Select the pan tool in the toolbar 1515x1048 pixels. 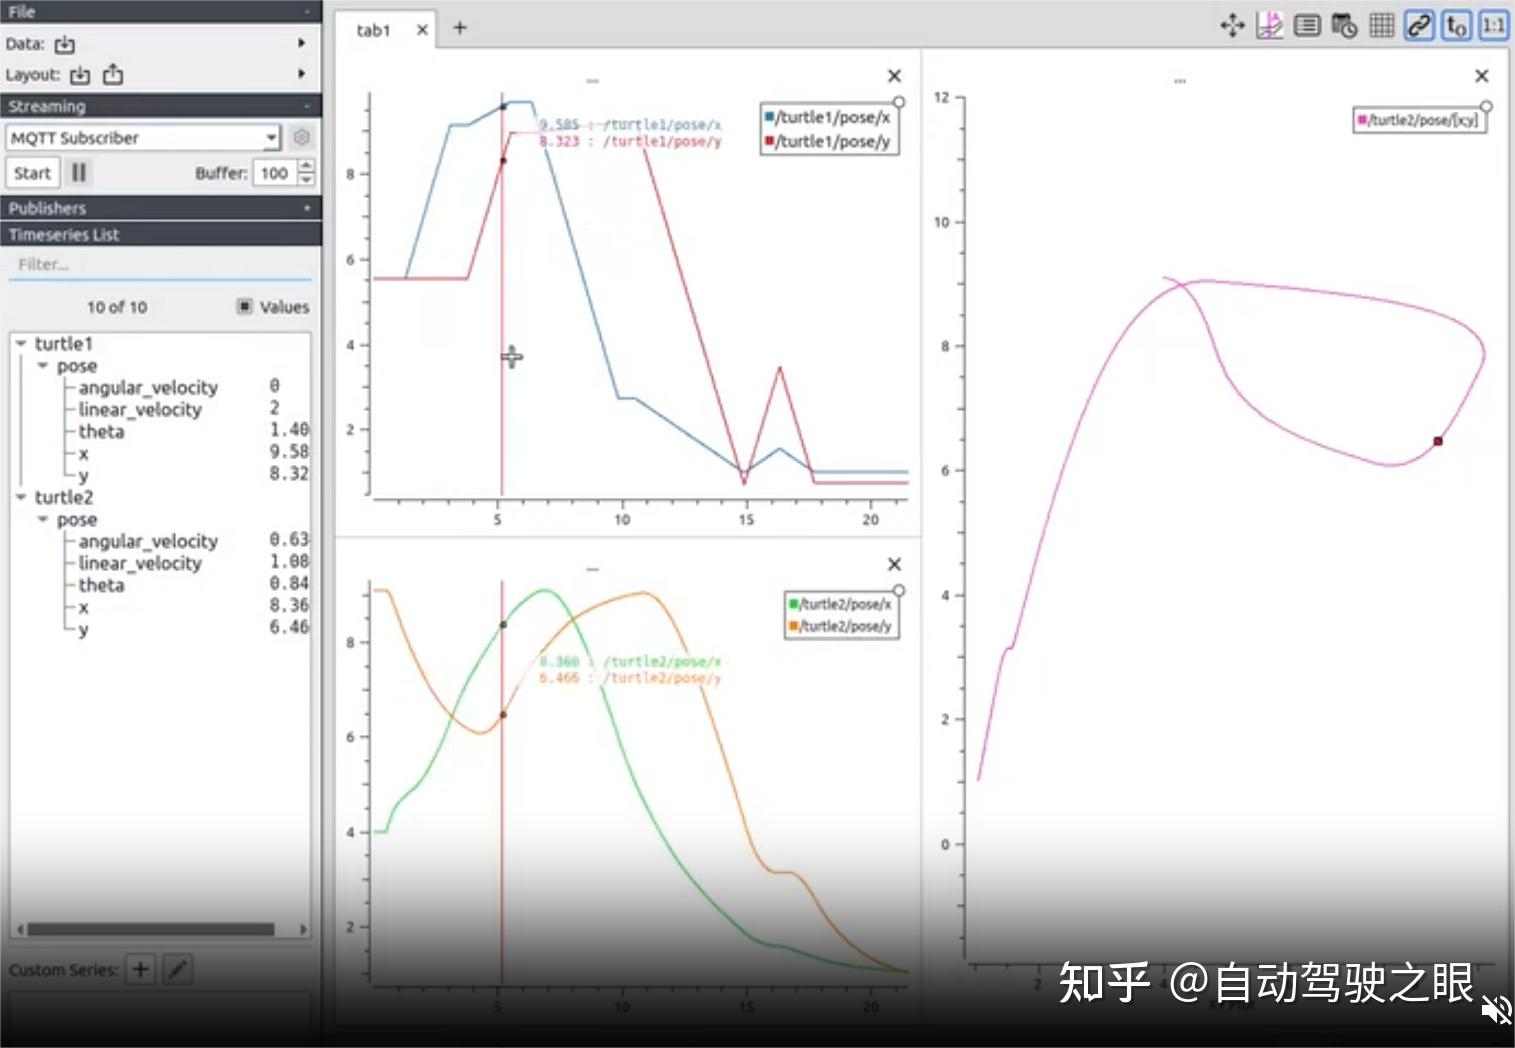coord(1231,26)
